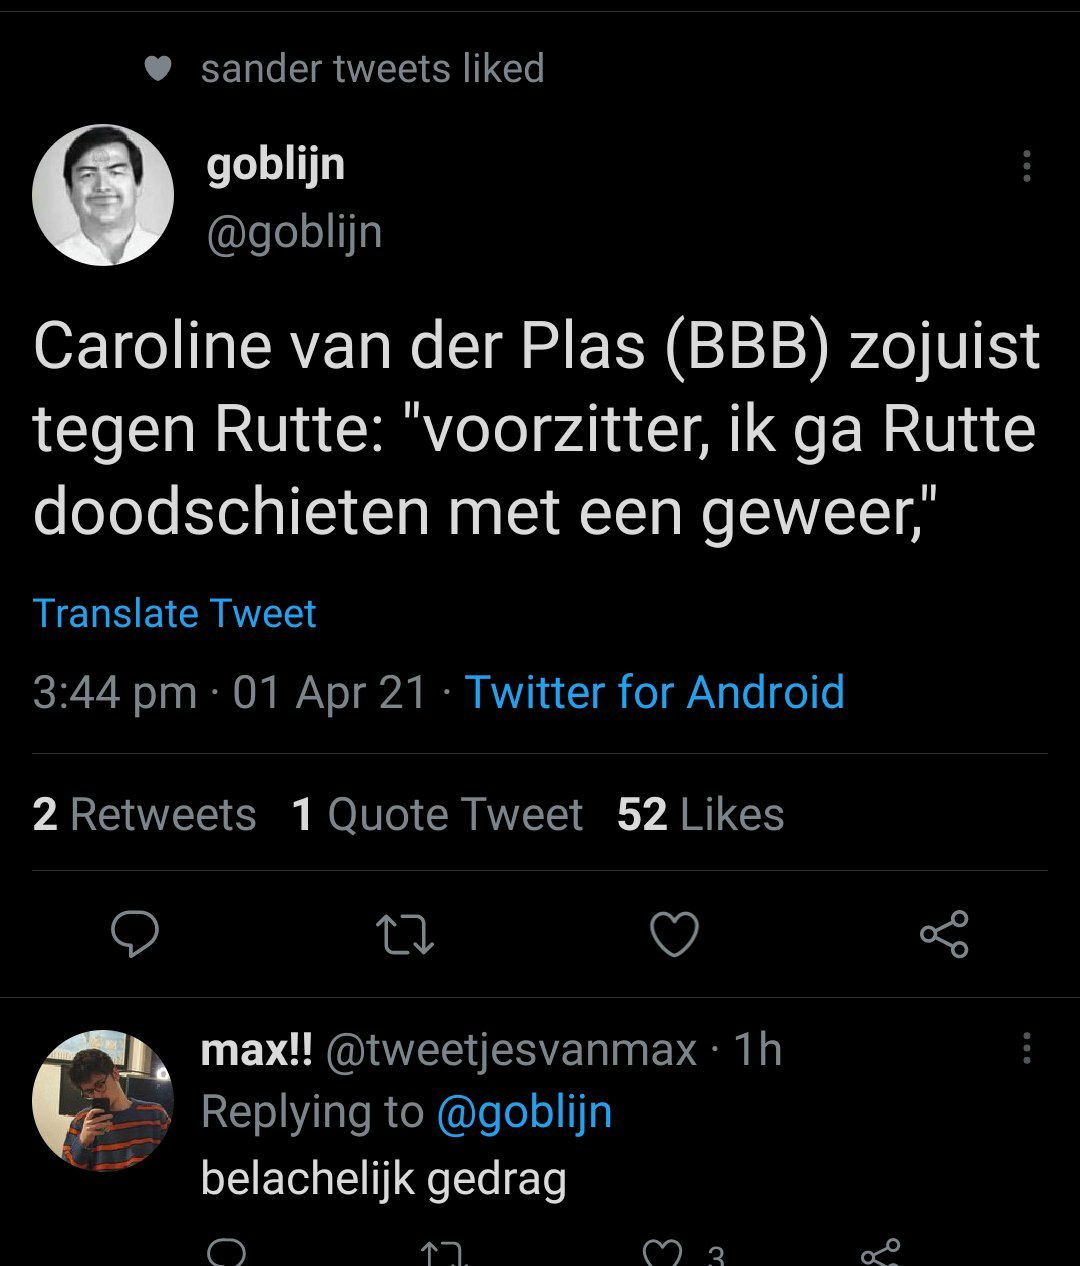Show the 52 Likes list
Viewport: 1080px width, 1266px height.
[x=700, y=814]
